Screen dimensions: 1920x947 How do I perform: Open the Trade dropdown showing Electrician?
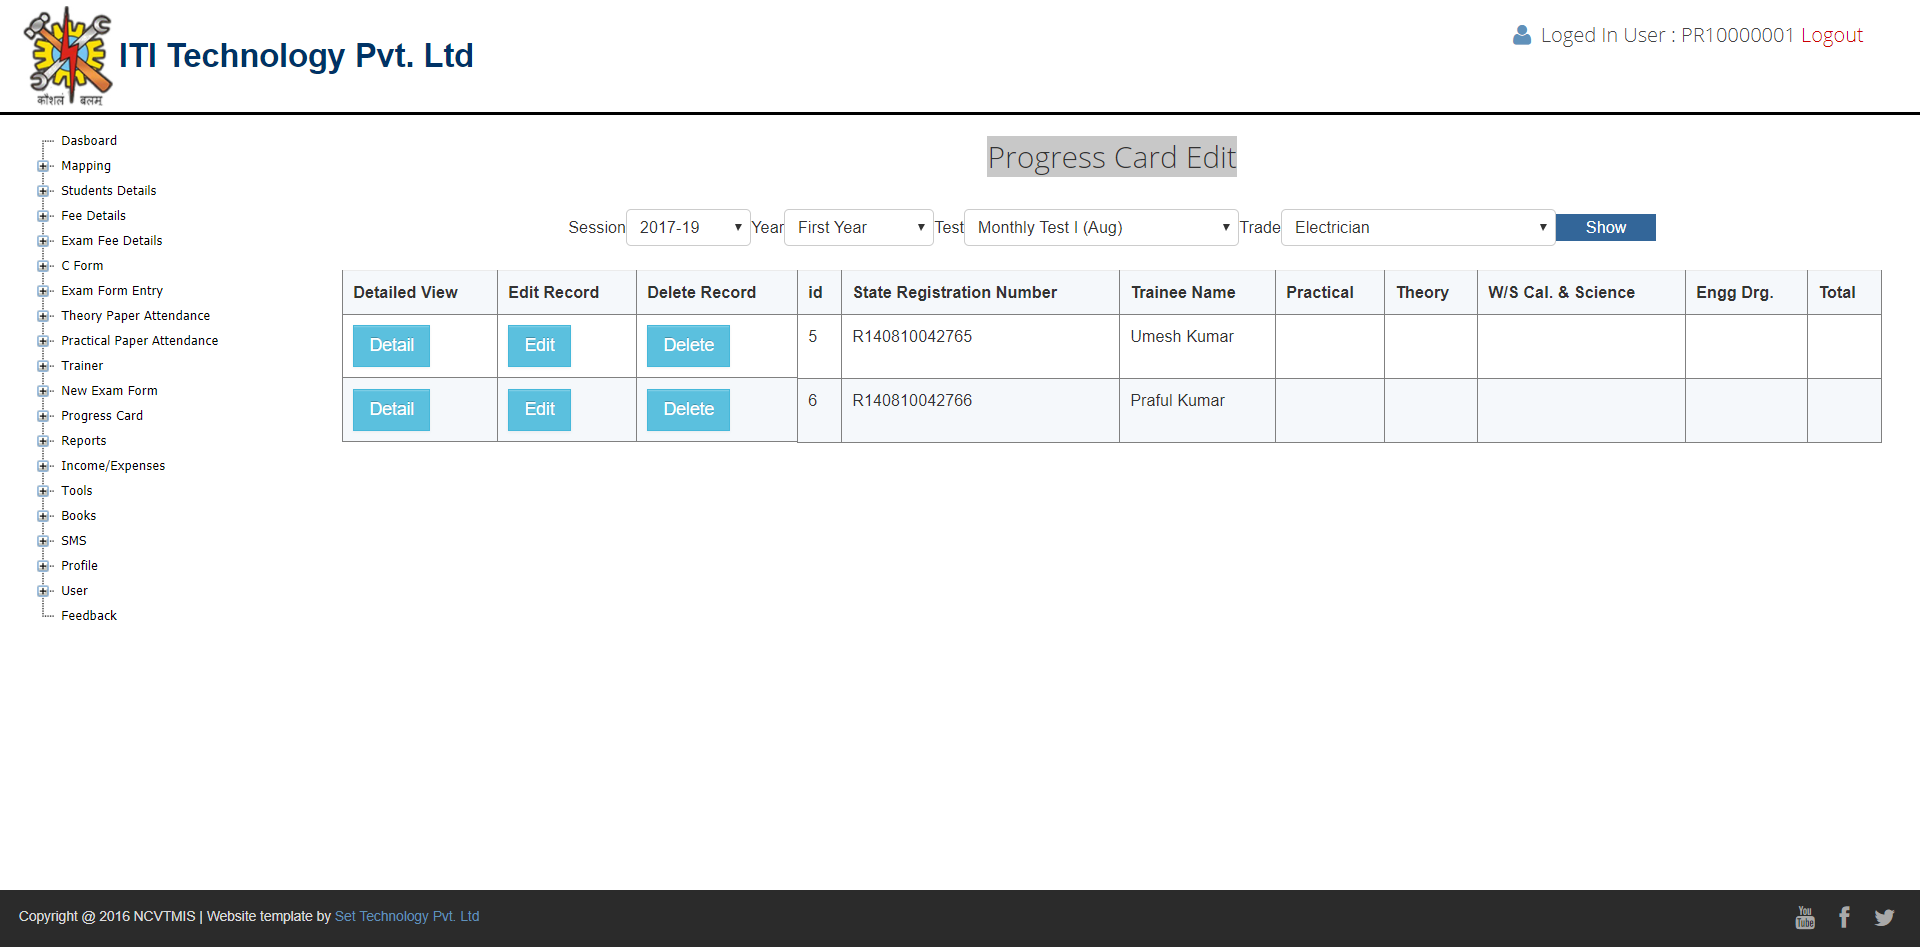point(1417,228)
